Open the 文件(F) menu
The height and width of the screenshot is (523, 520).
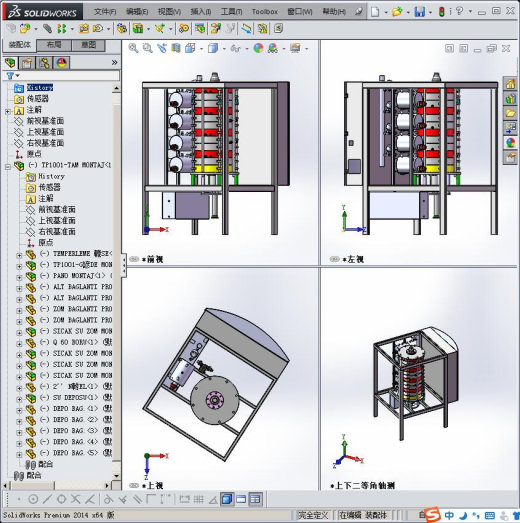pyautogui.click(x=105, y=12)
